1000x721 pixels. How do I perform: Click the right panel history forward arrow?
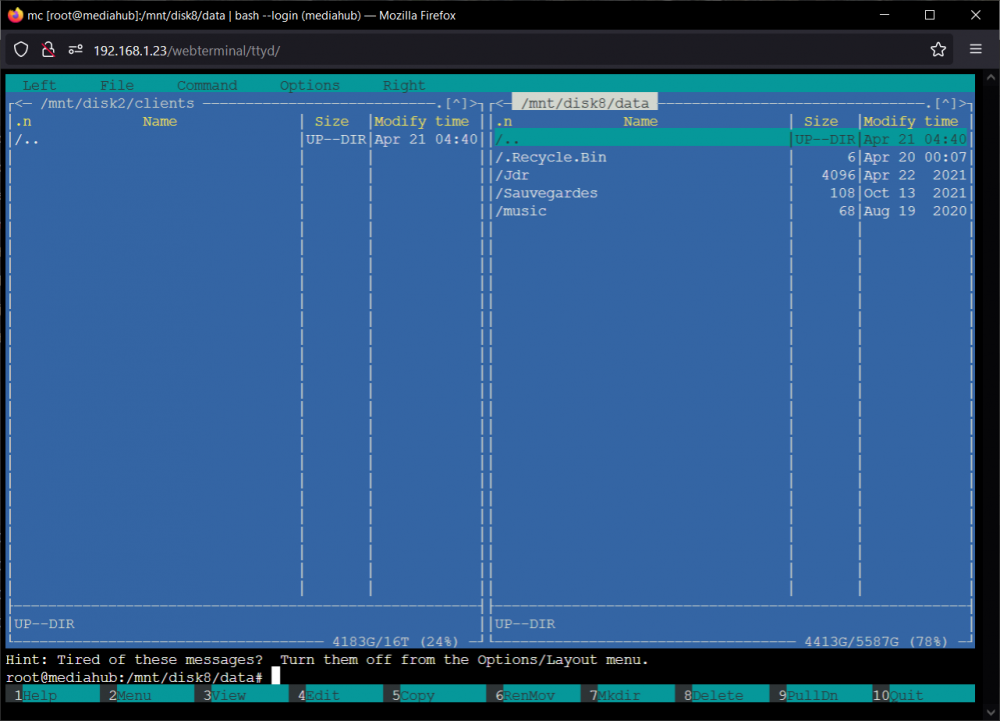(964, 103)
